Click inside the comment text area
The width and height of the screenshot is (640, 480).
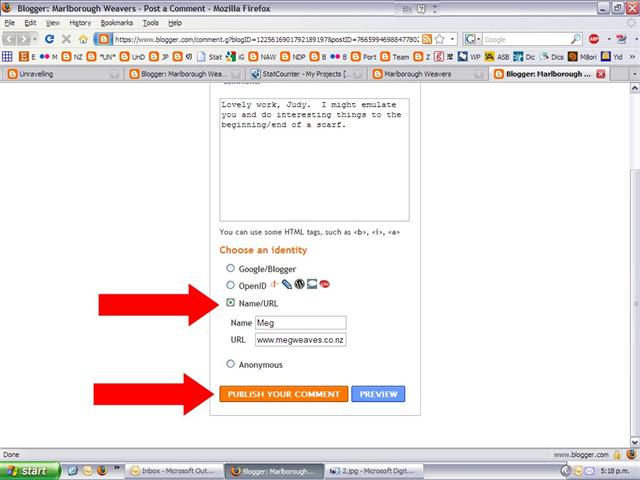click(314, 160)
